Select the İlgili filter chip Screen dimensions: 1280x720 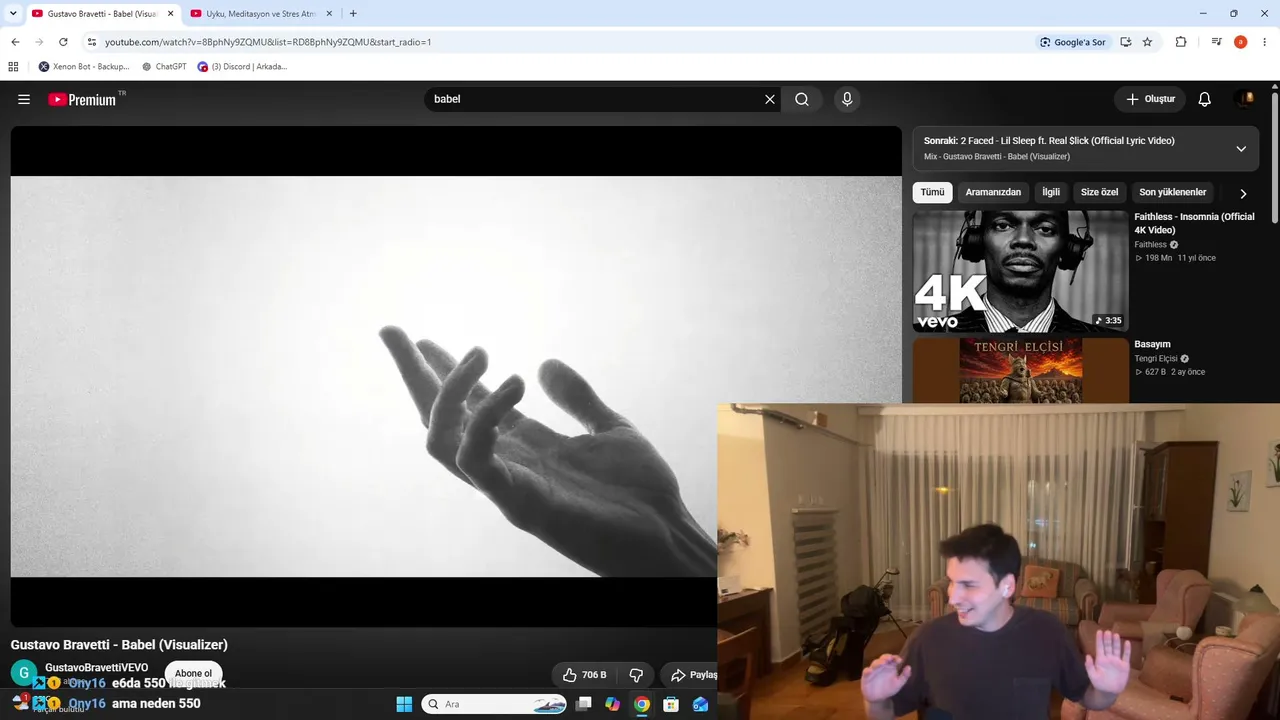[1051, 192]
